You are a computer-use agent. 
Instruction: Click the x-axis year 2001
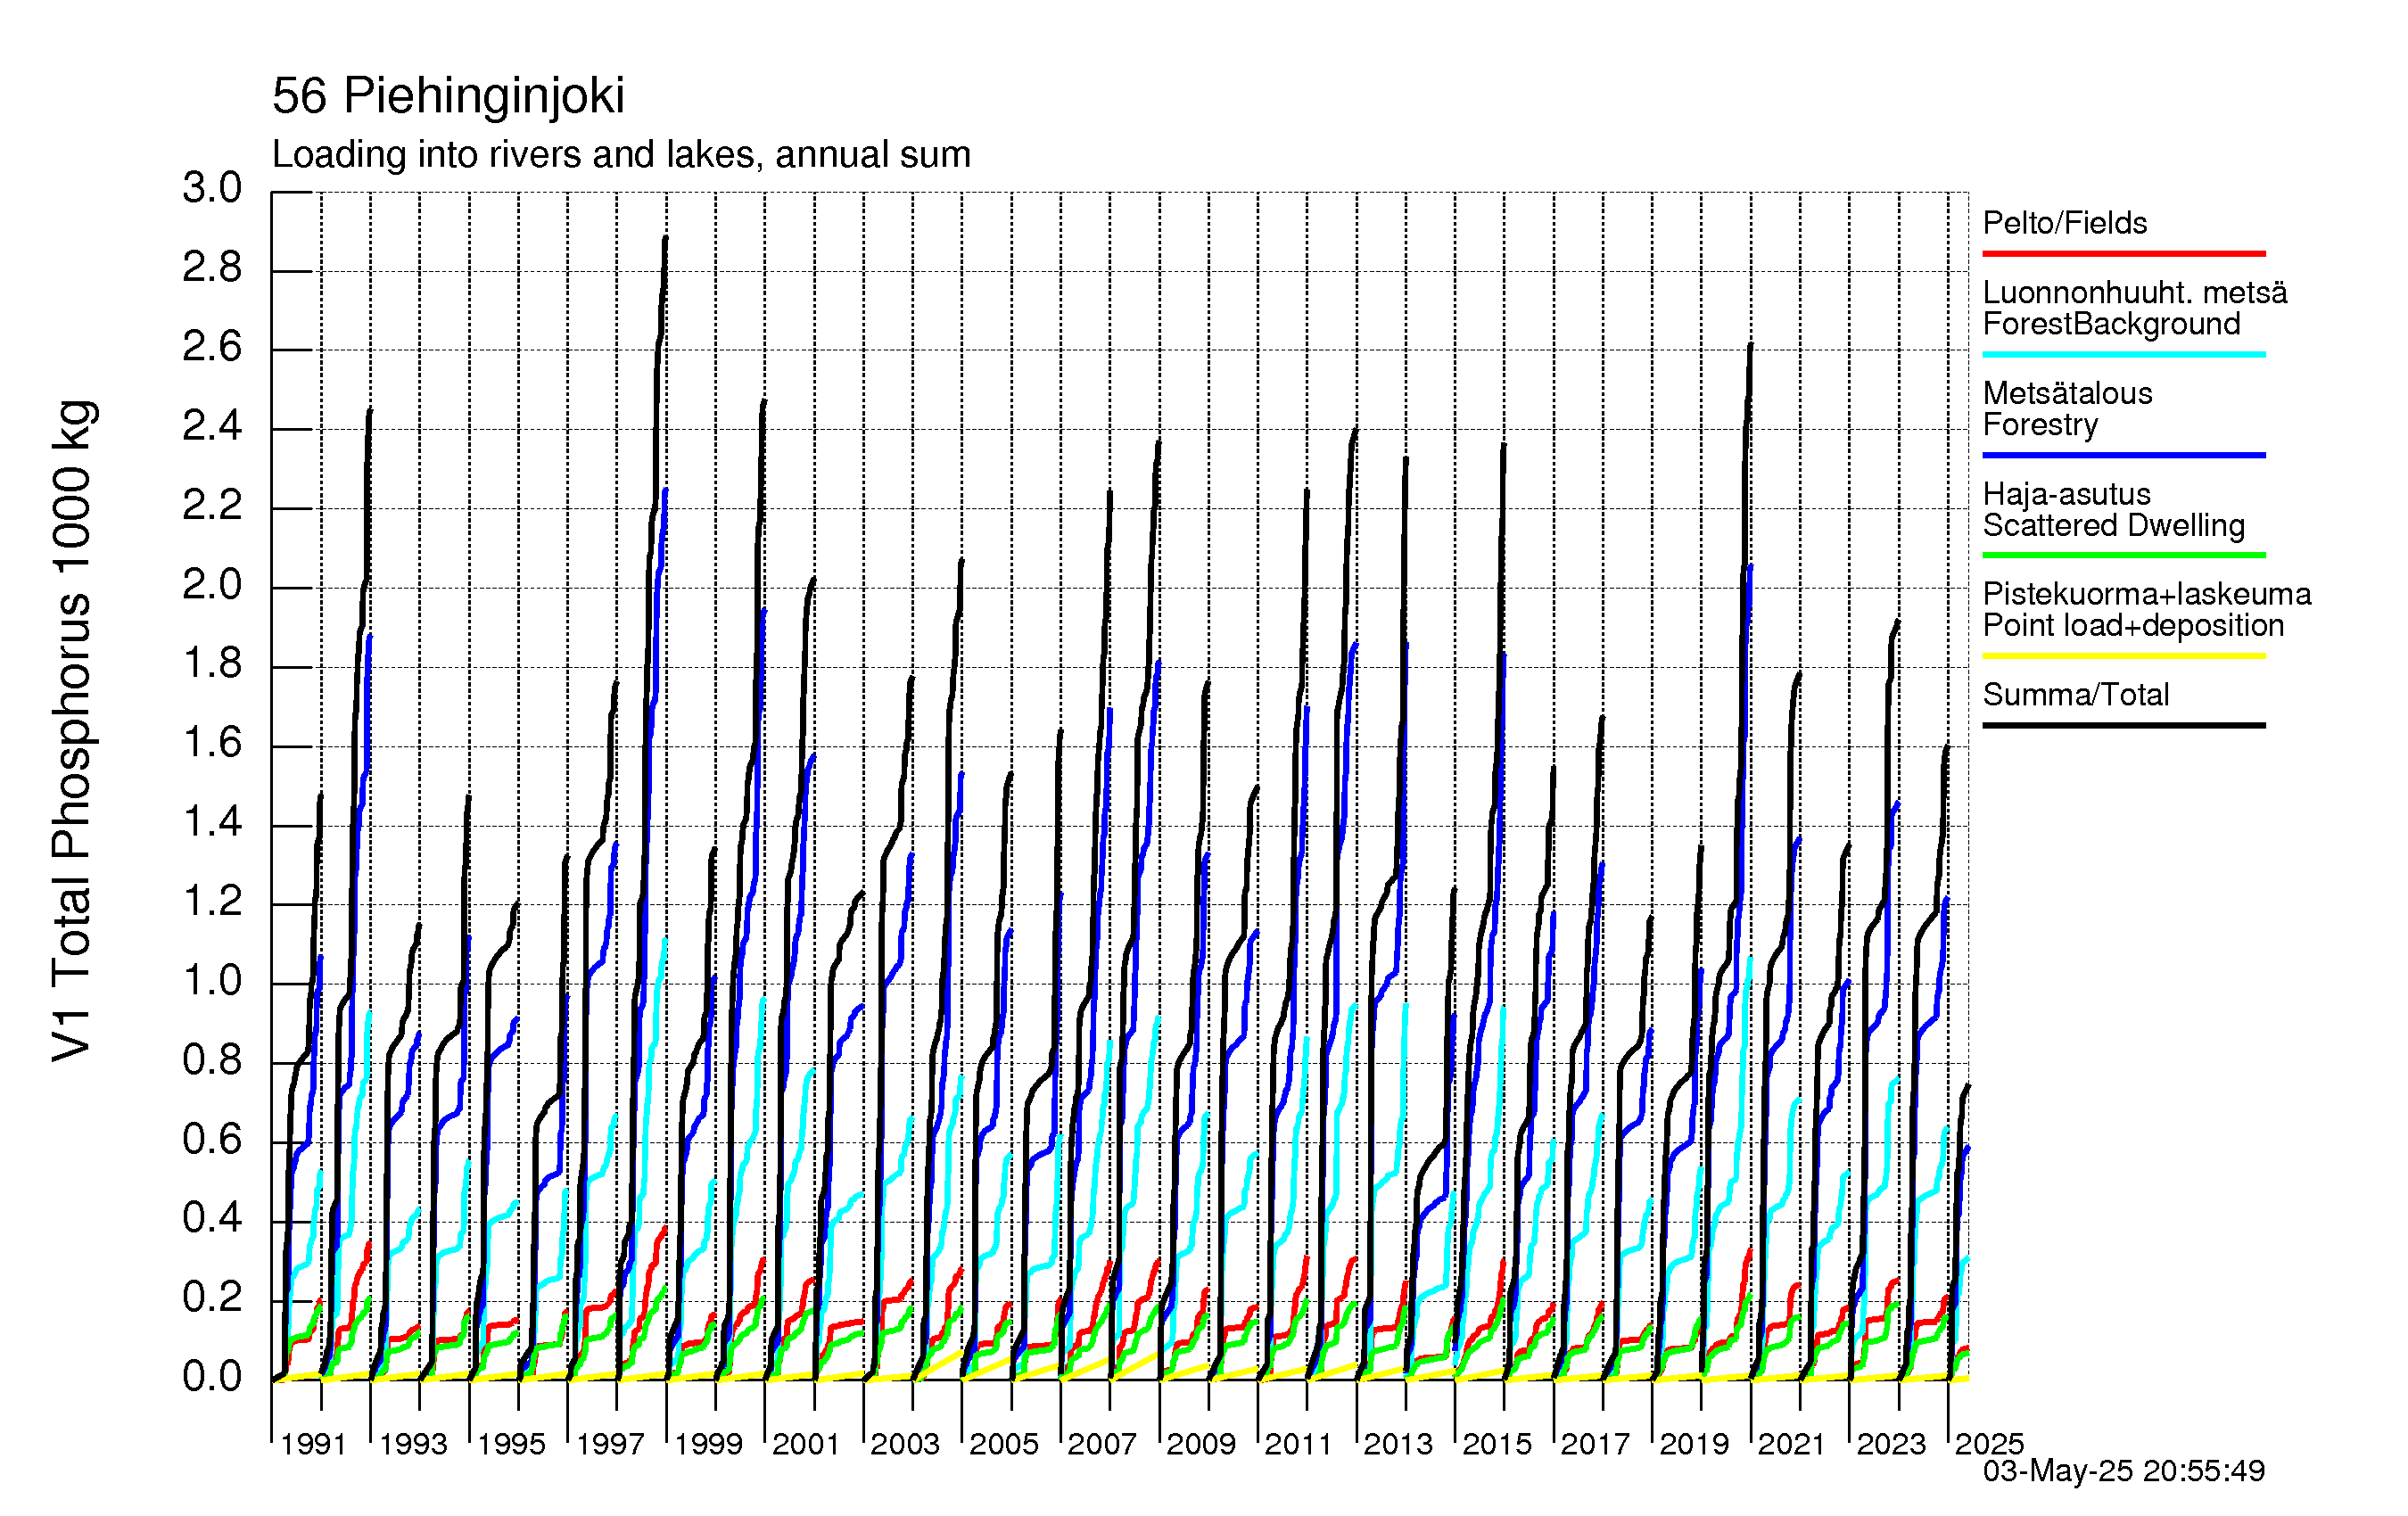tap(806, 1444)
